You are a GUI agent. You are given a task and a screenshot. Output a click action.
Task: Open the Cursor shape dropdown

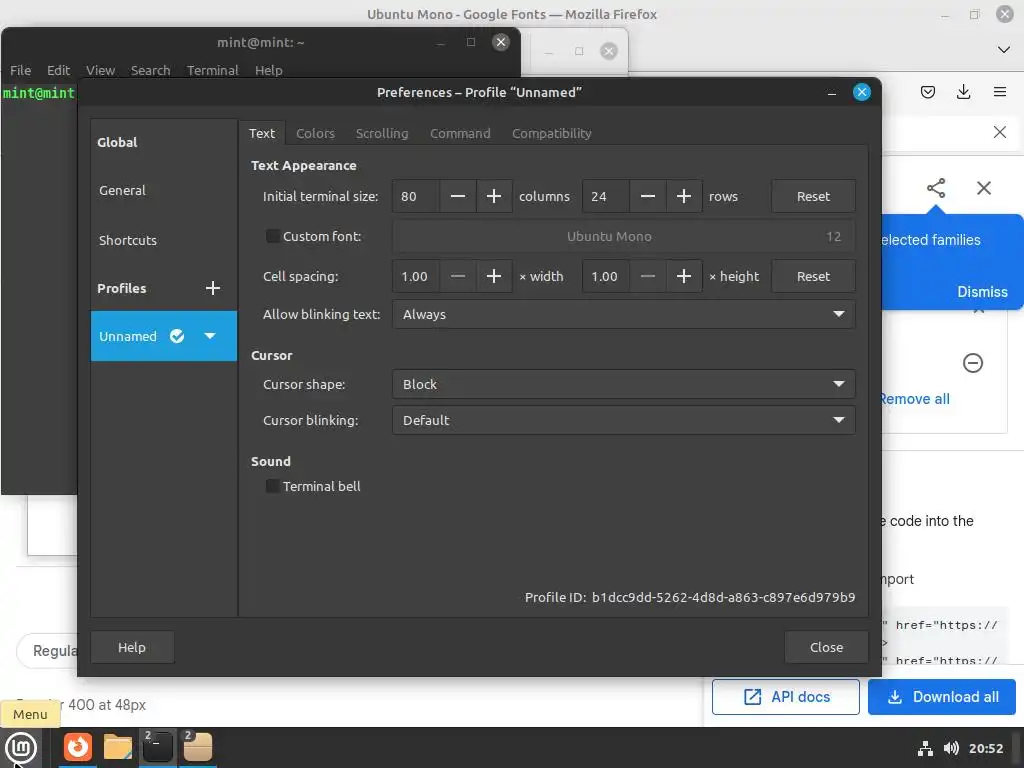(624, 384)
